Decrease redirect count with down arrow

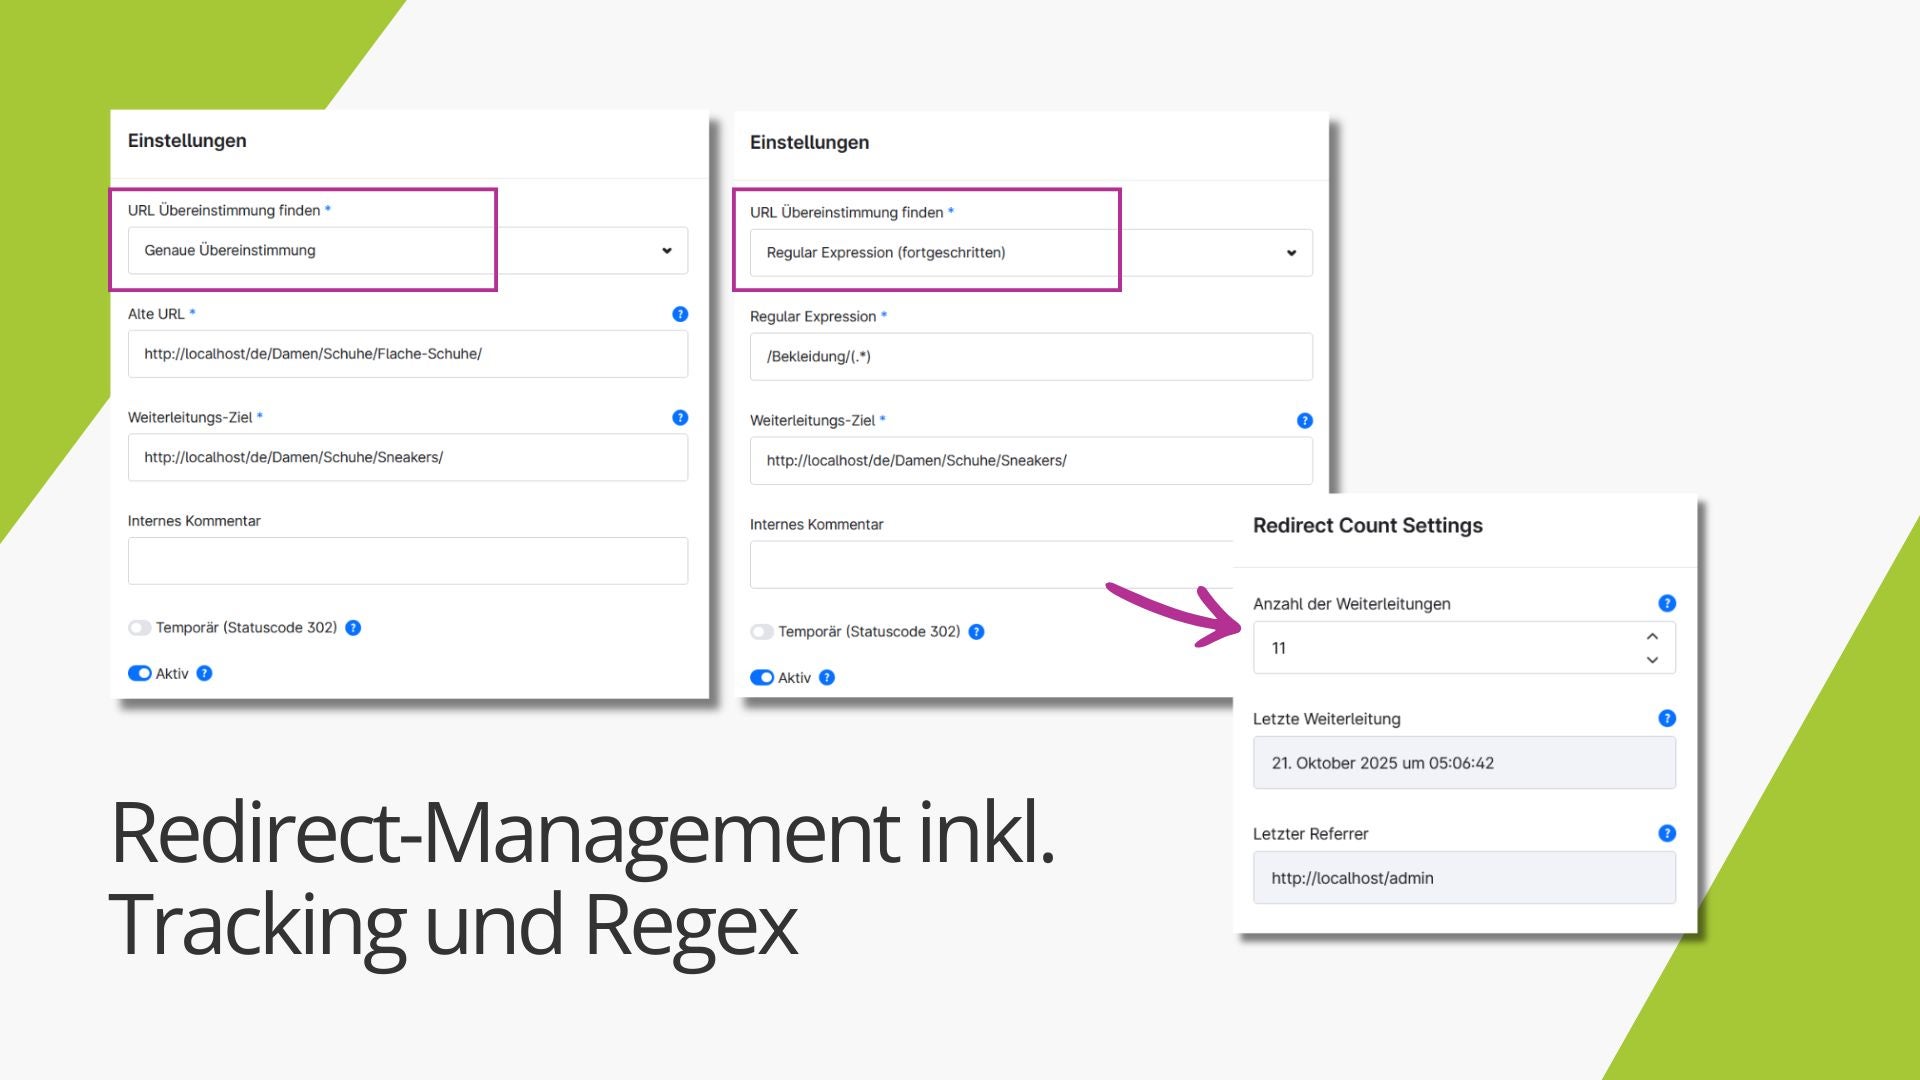(1652, 660)
